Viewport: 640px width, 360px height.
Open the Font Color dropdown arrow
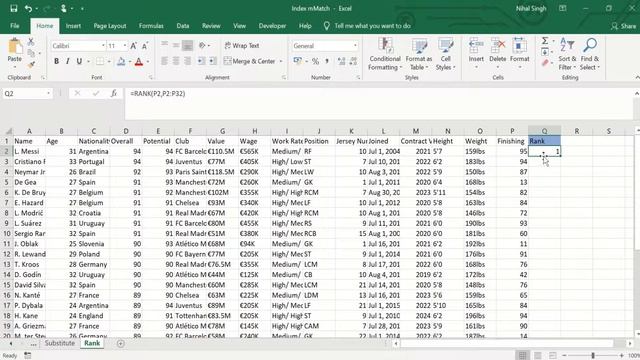click(148, 62)
